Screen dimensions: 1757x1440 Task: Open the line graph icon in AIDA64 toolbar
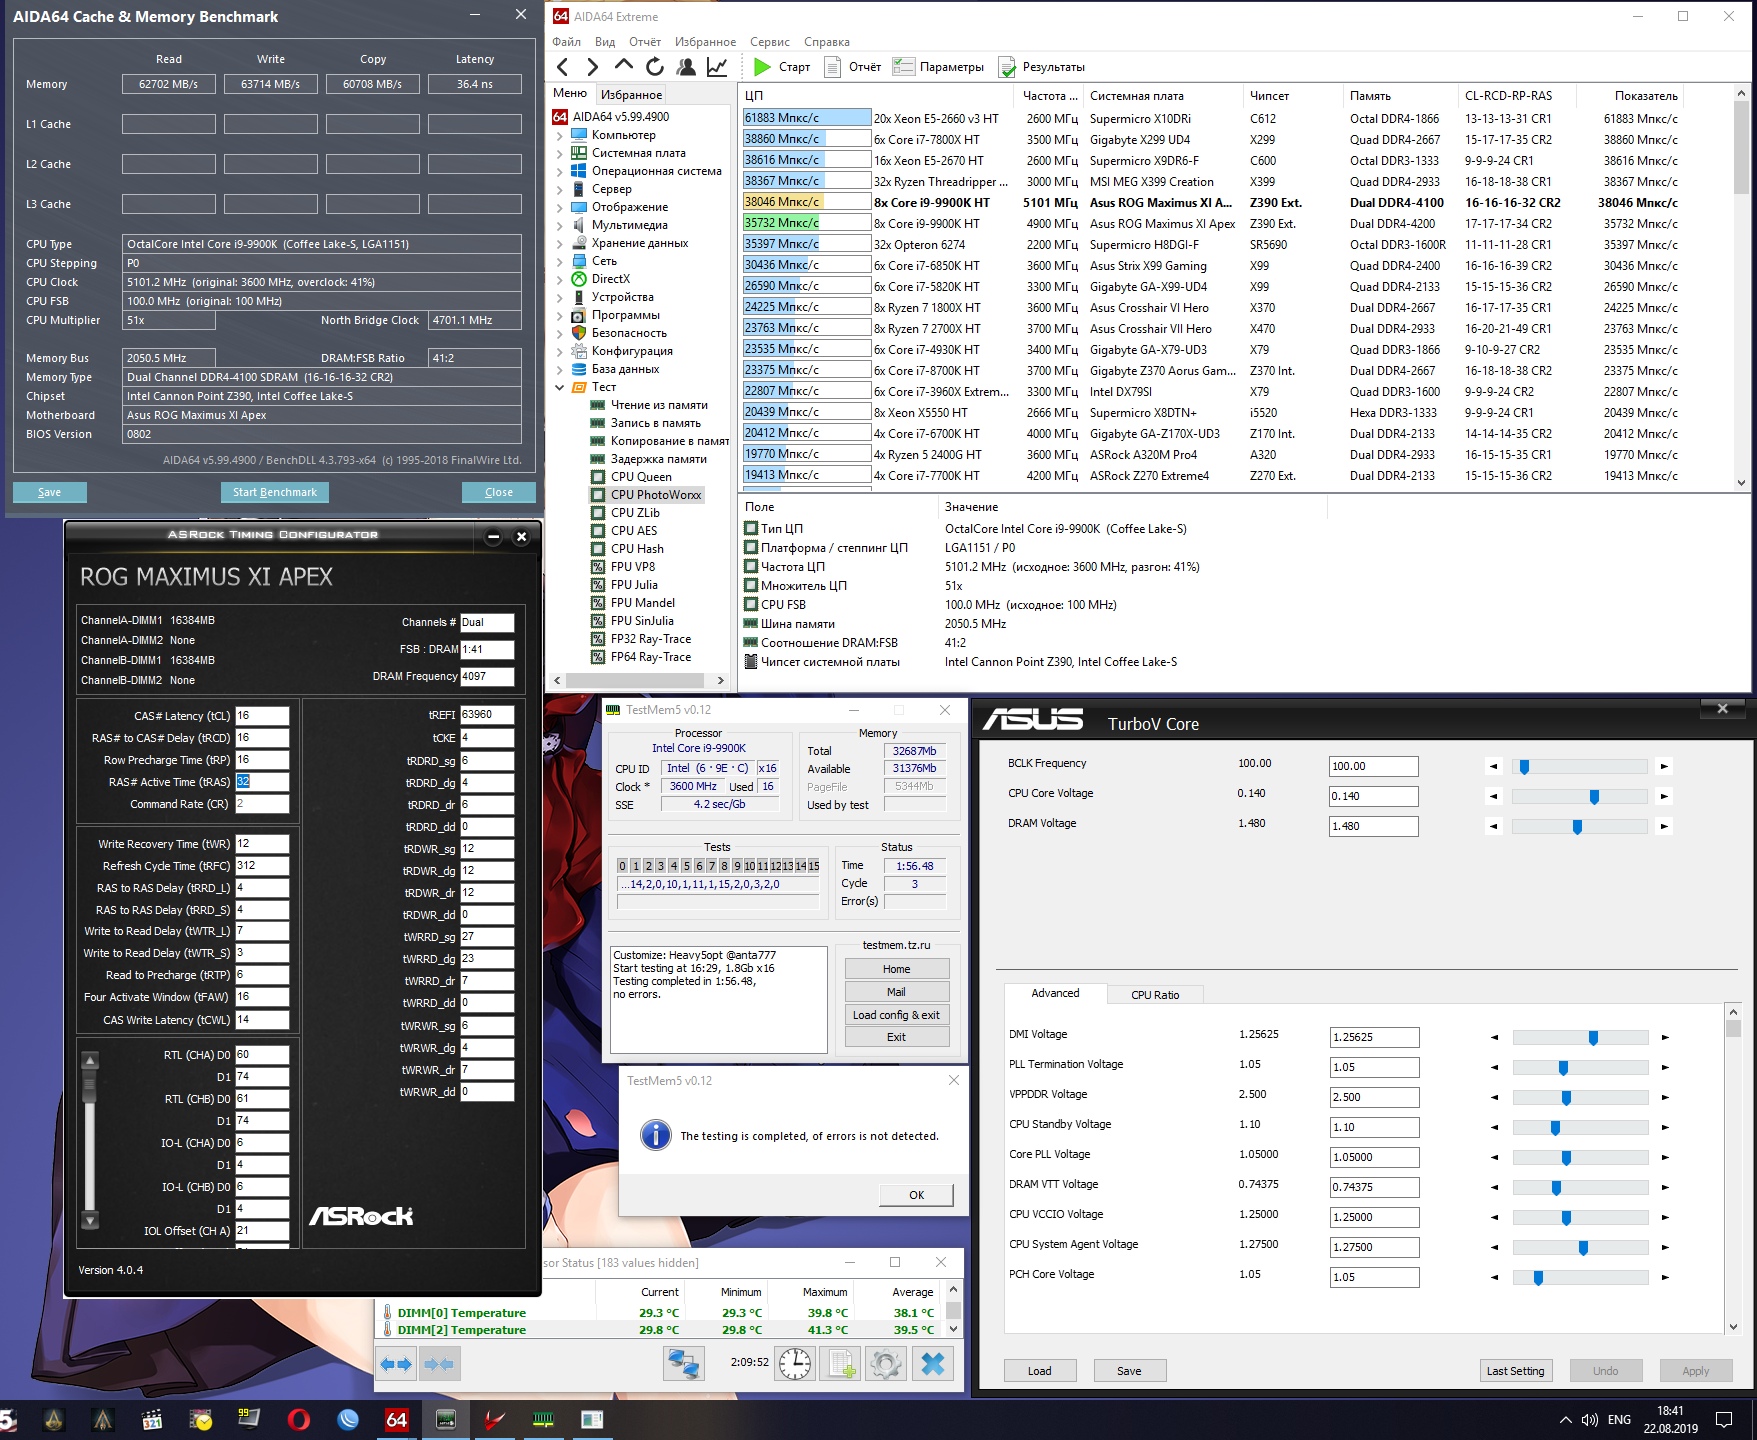(717, 67)
